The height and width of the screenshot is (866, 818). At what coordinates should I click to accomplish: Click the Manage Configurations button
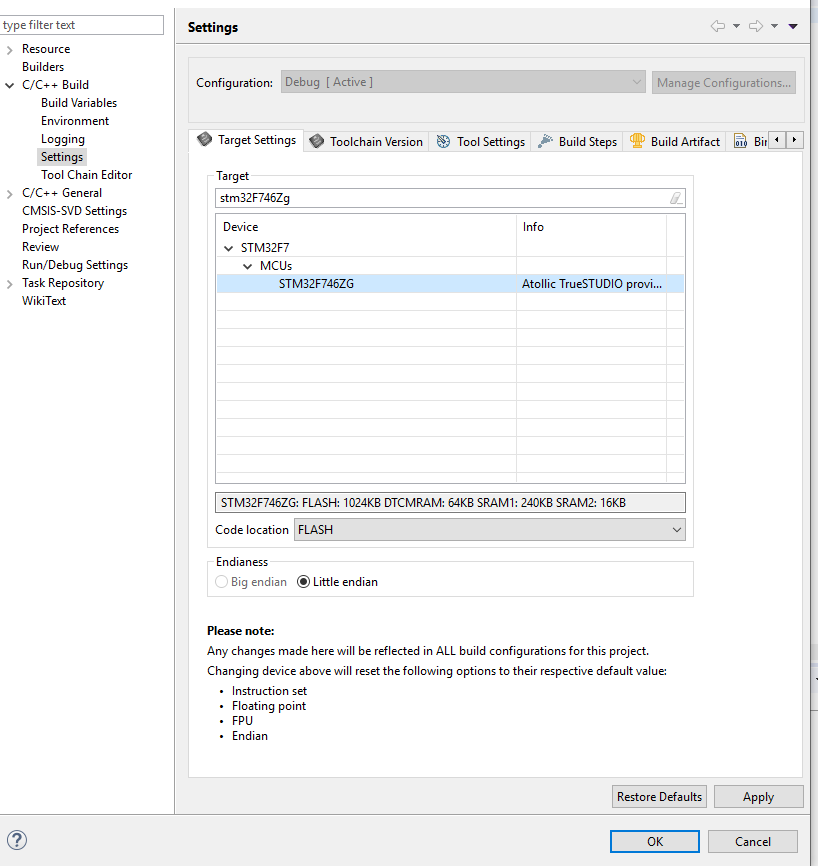click(724, 82)
